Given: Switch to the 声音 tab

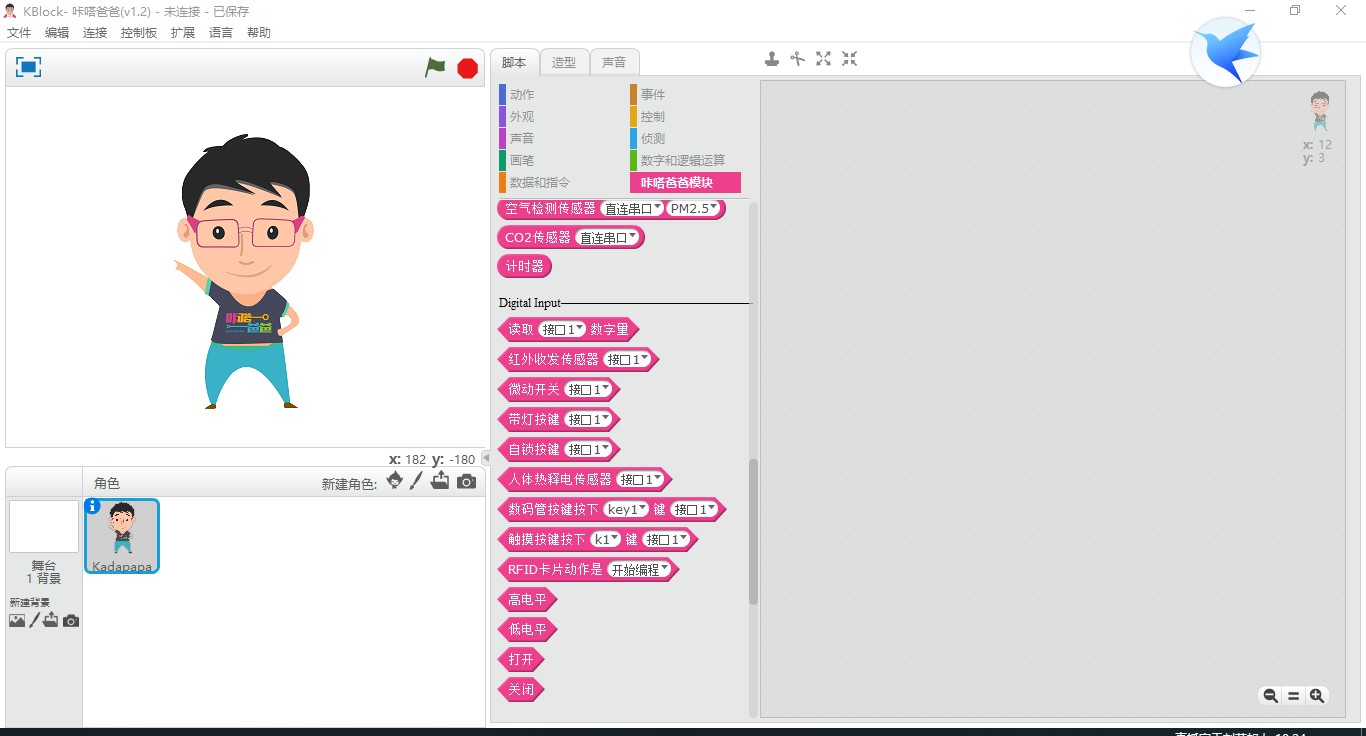Looking at the screenshot, I should [x=614, y=62].
